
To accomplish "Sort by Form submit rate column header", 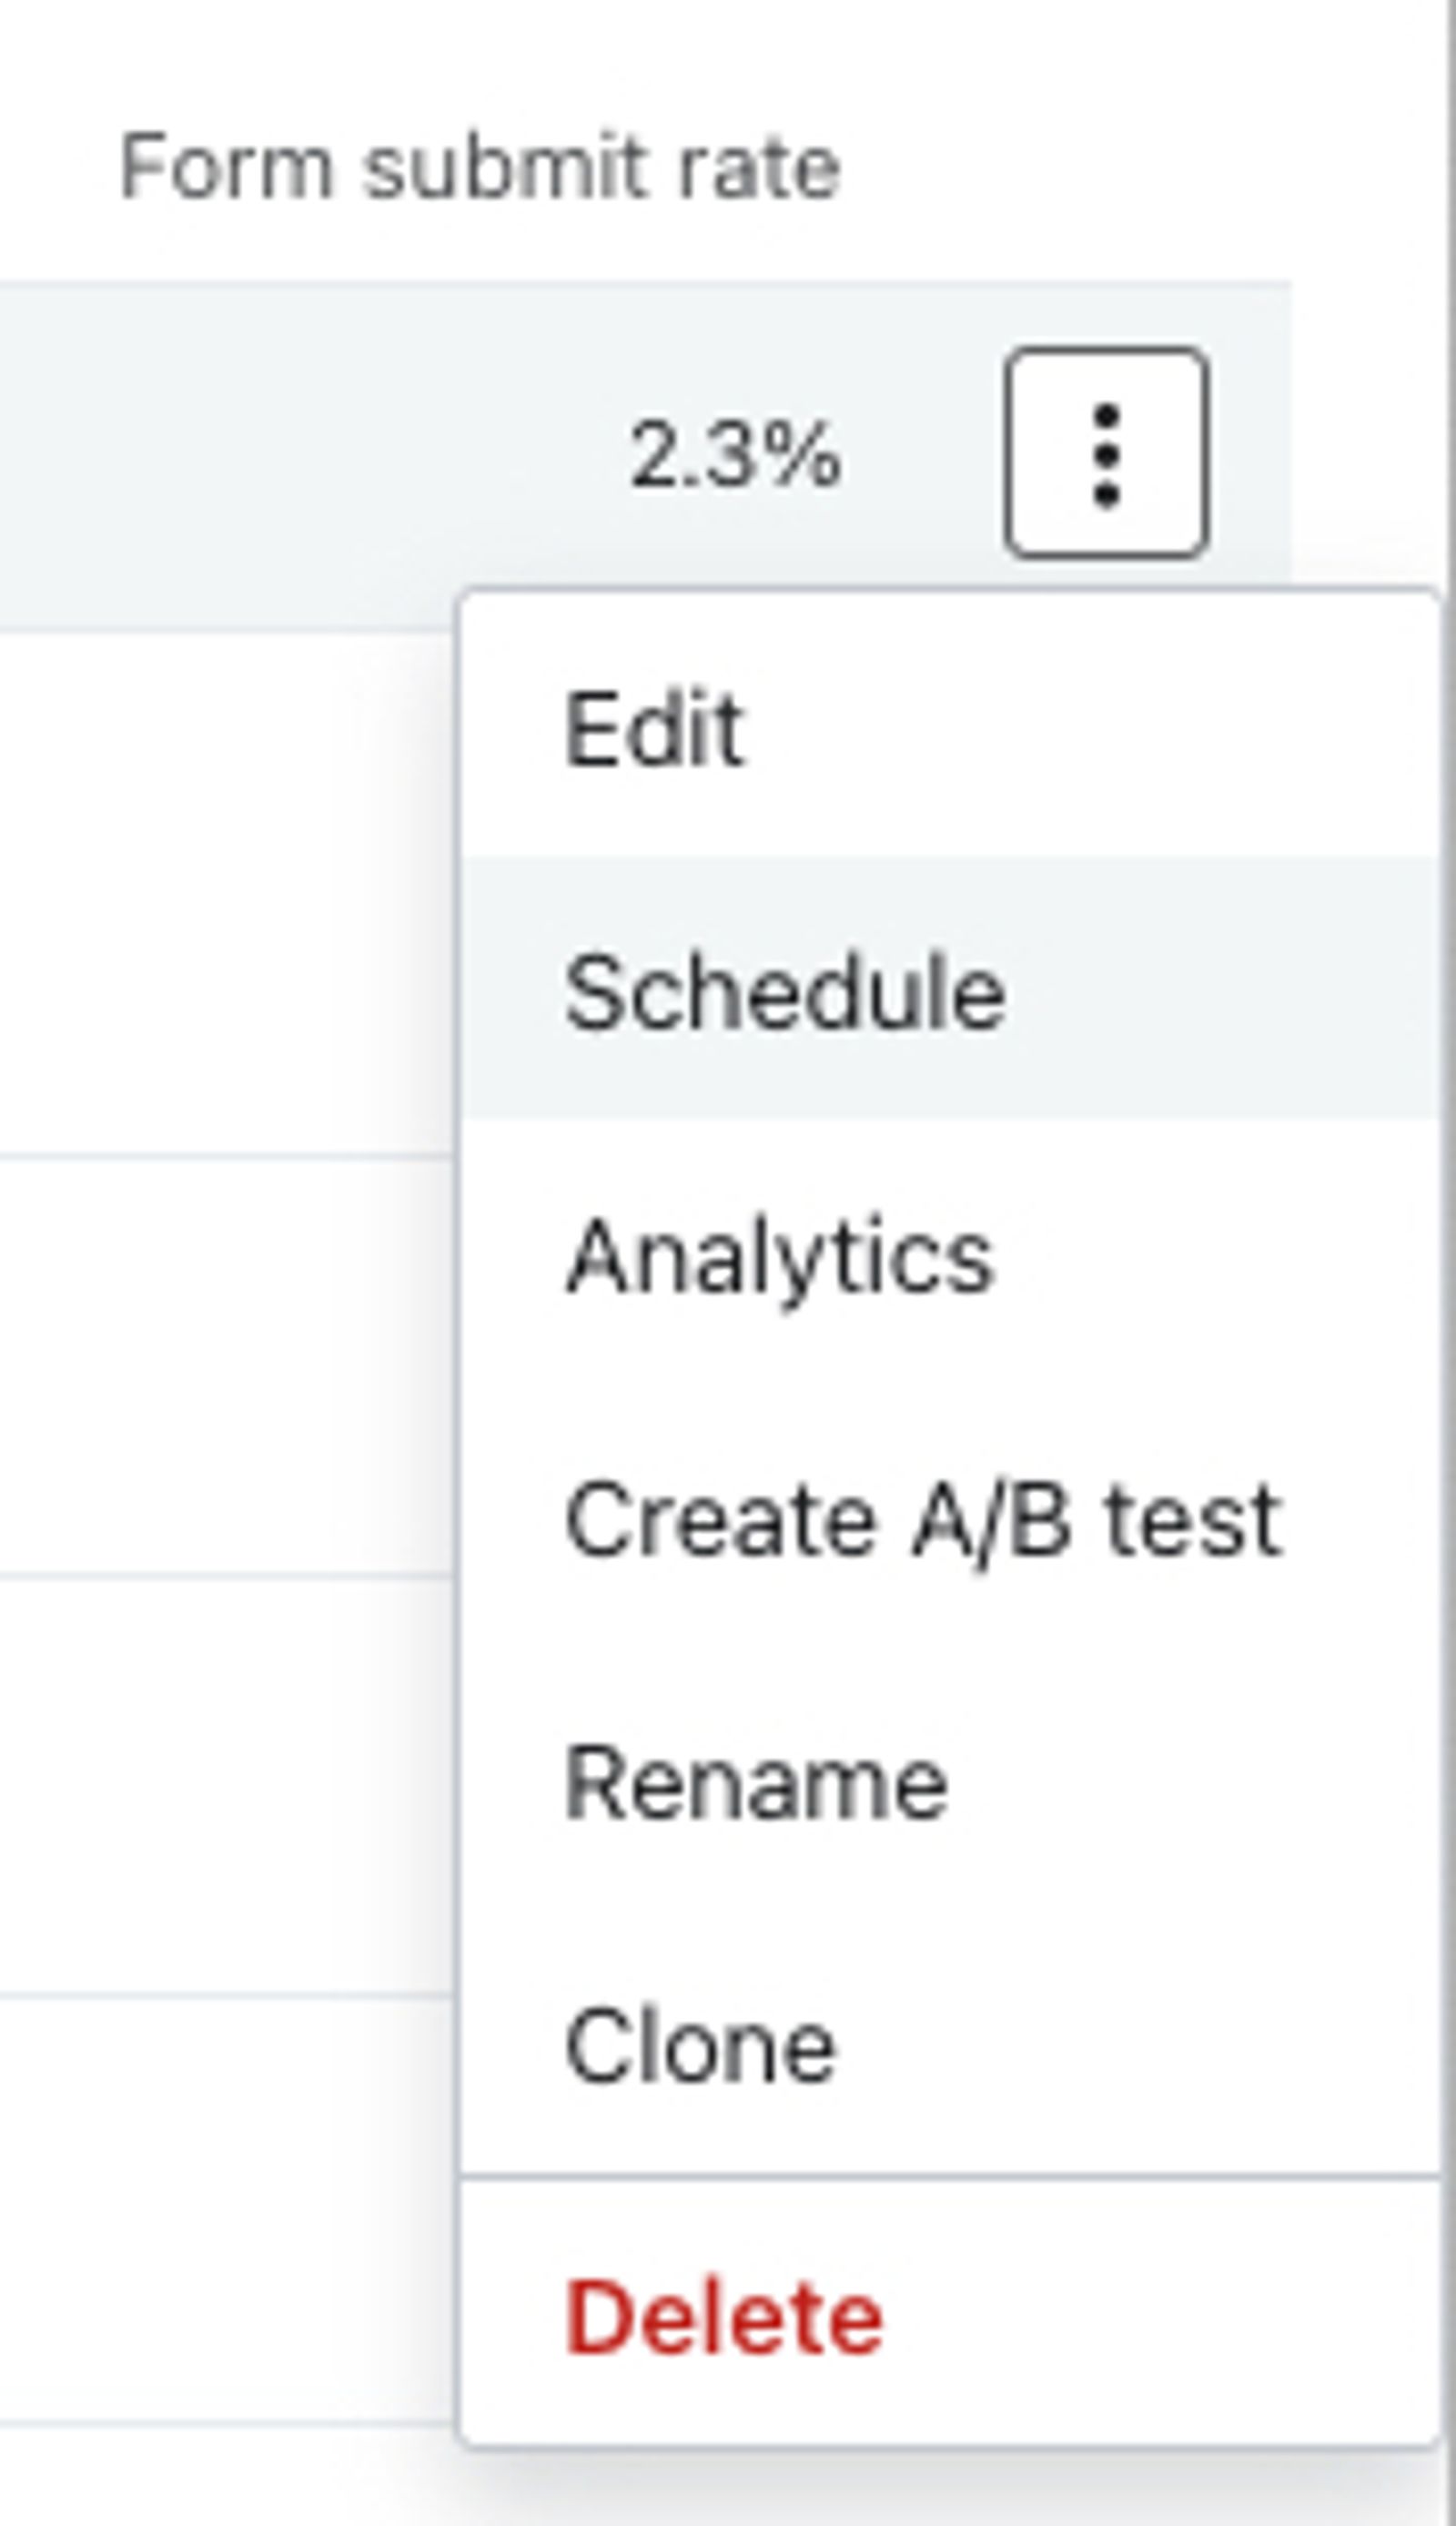I will (x=480, y=167).
